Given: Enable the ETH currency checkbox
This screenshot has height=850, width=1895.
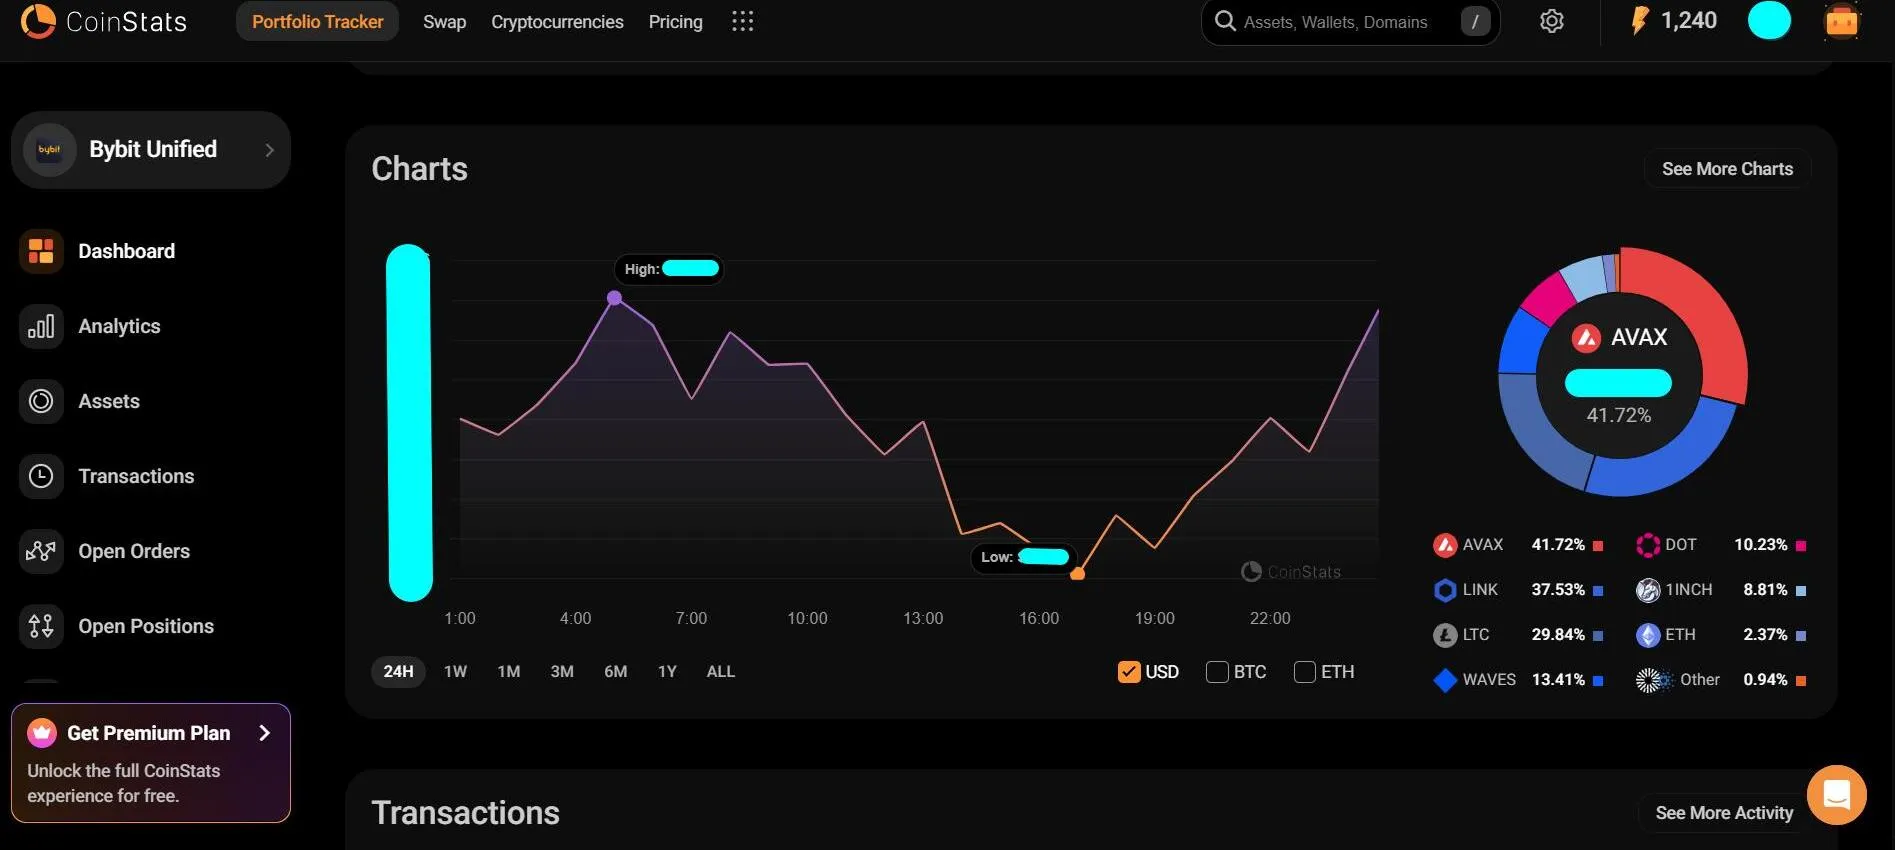Looking at the screenshot, I should coord(1305,672).
